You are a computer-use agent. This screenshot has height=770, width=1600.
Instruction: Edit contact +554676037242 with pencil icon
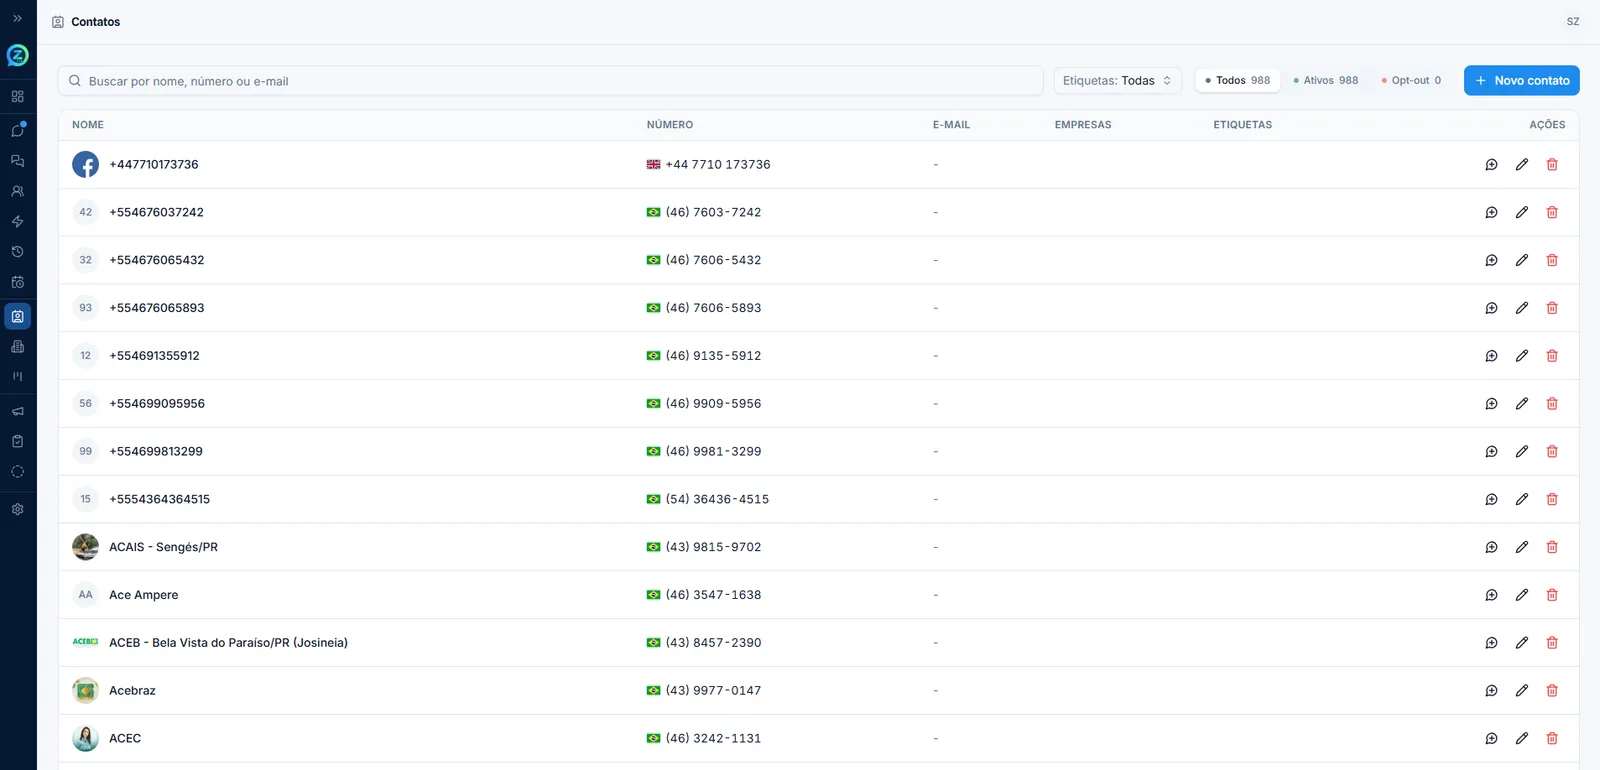click(x=1521, y=213)
